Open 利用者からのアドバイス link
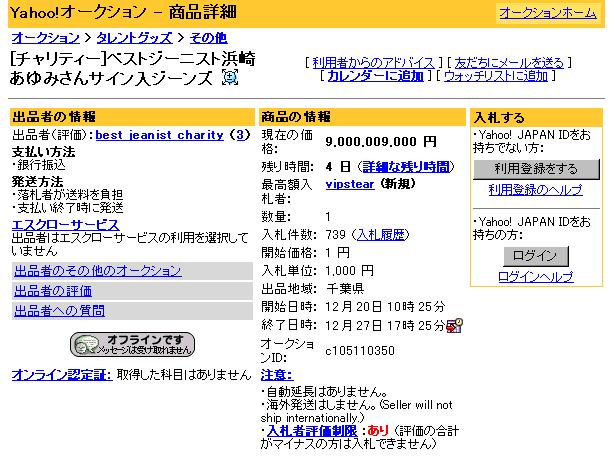The image size is (615, 465). point(373,63)
